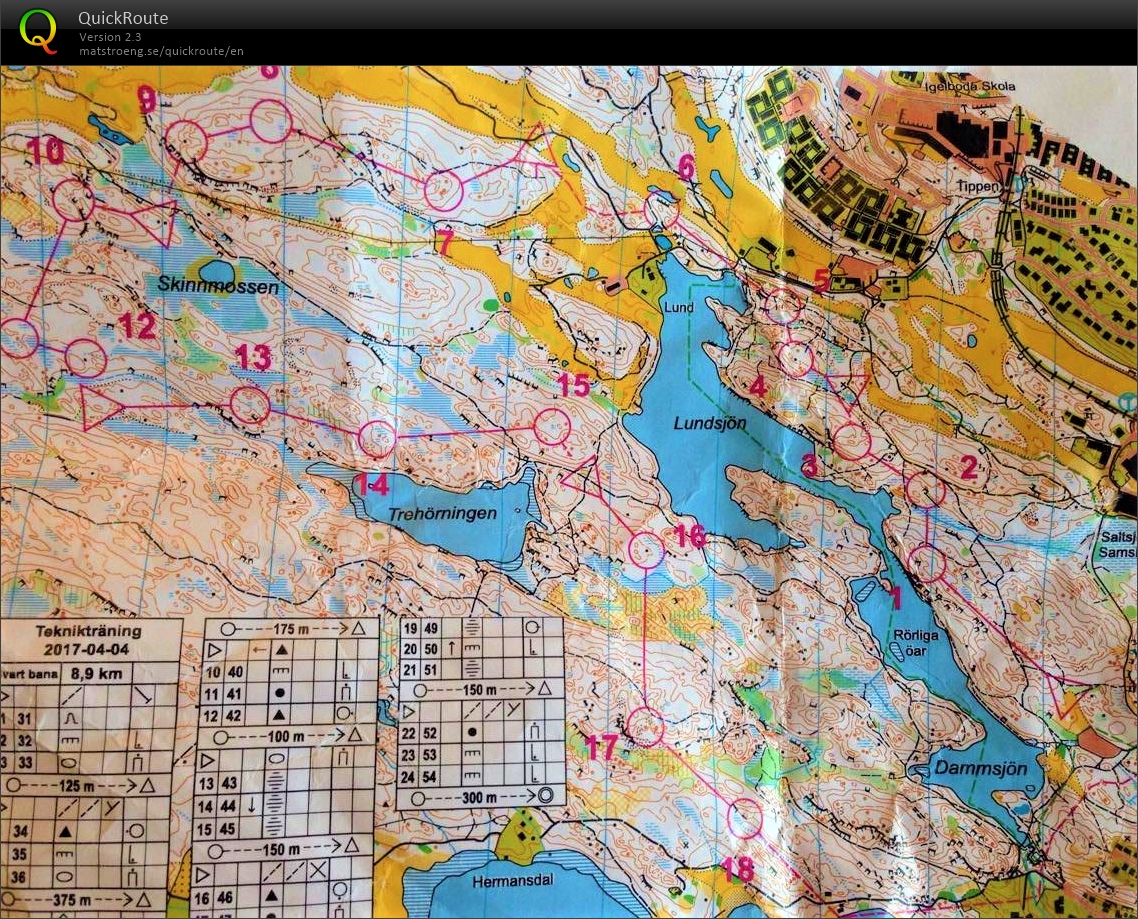1138x919 pixels.
Task: Click the Hermansdal label on the map
Action: click(512, 882)
